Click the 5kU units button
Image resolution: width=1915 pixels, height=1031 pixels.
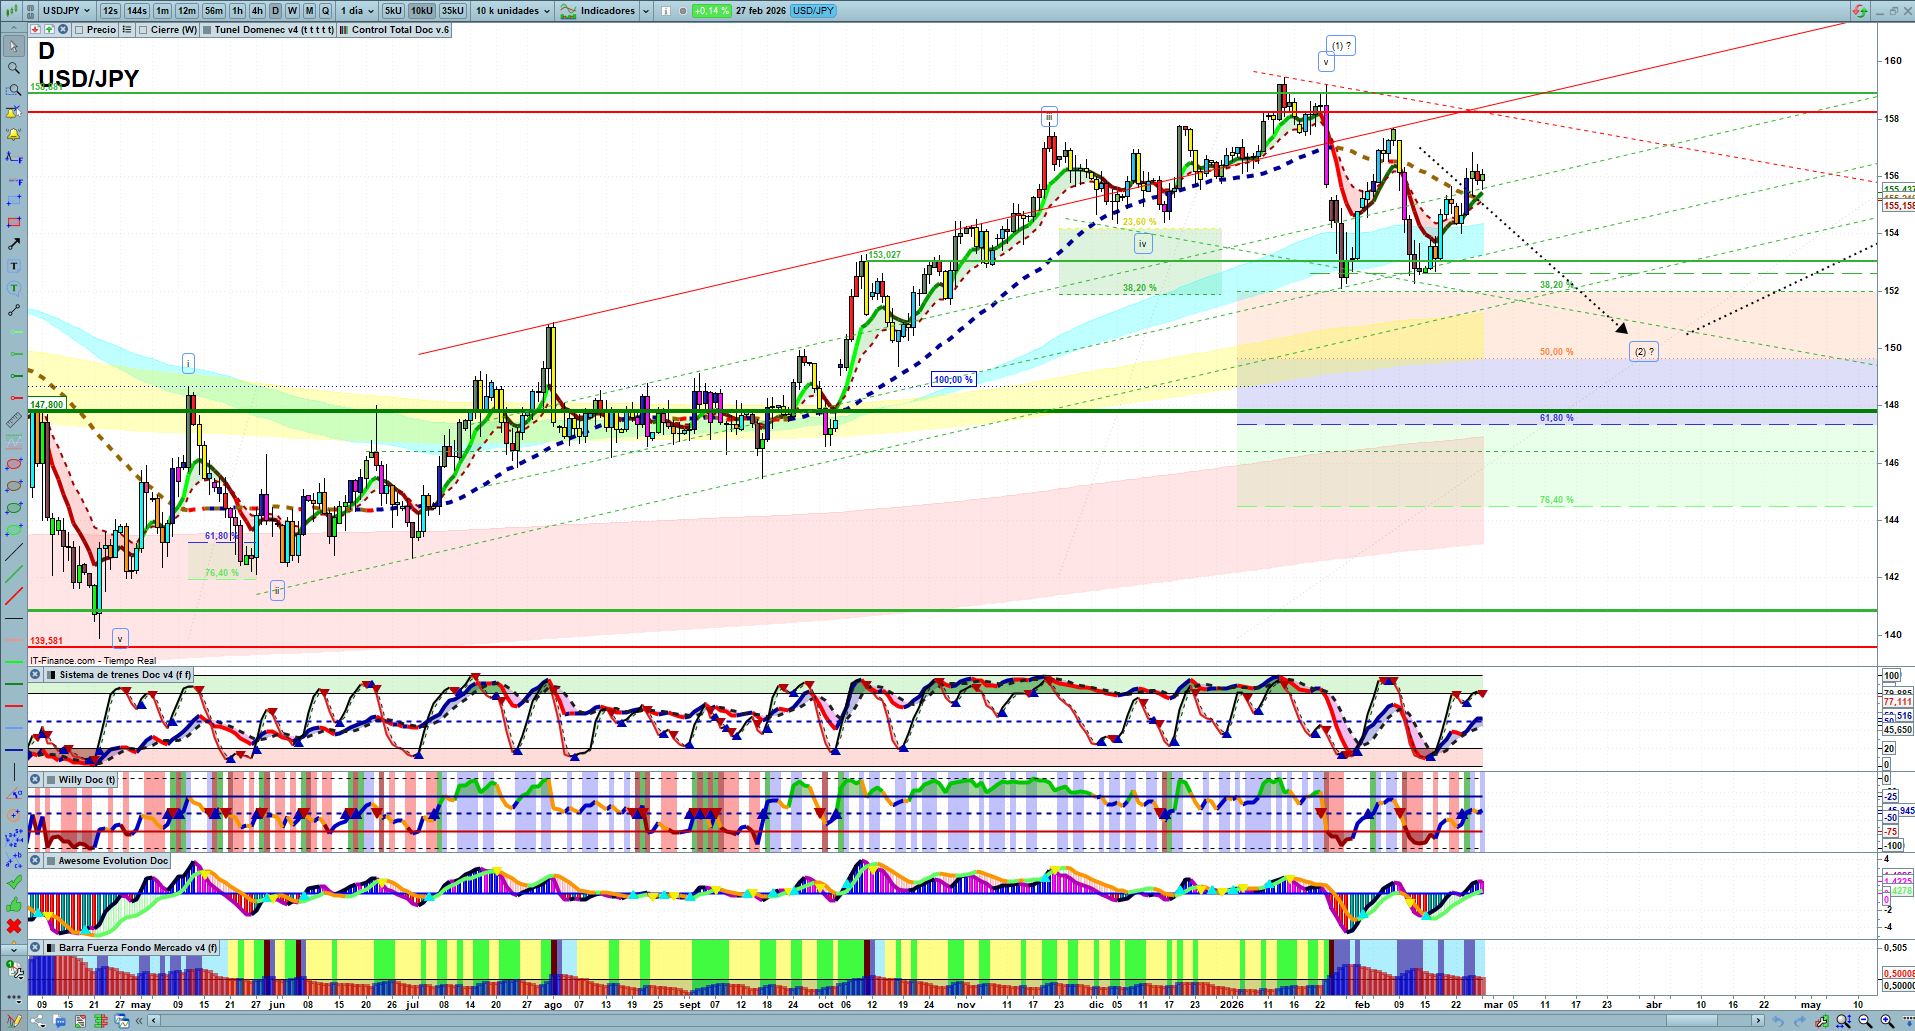coord(393,11)
